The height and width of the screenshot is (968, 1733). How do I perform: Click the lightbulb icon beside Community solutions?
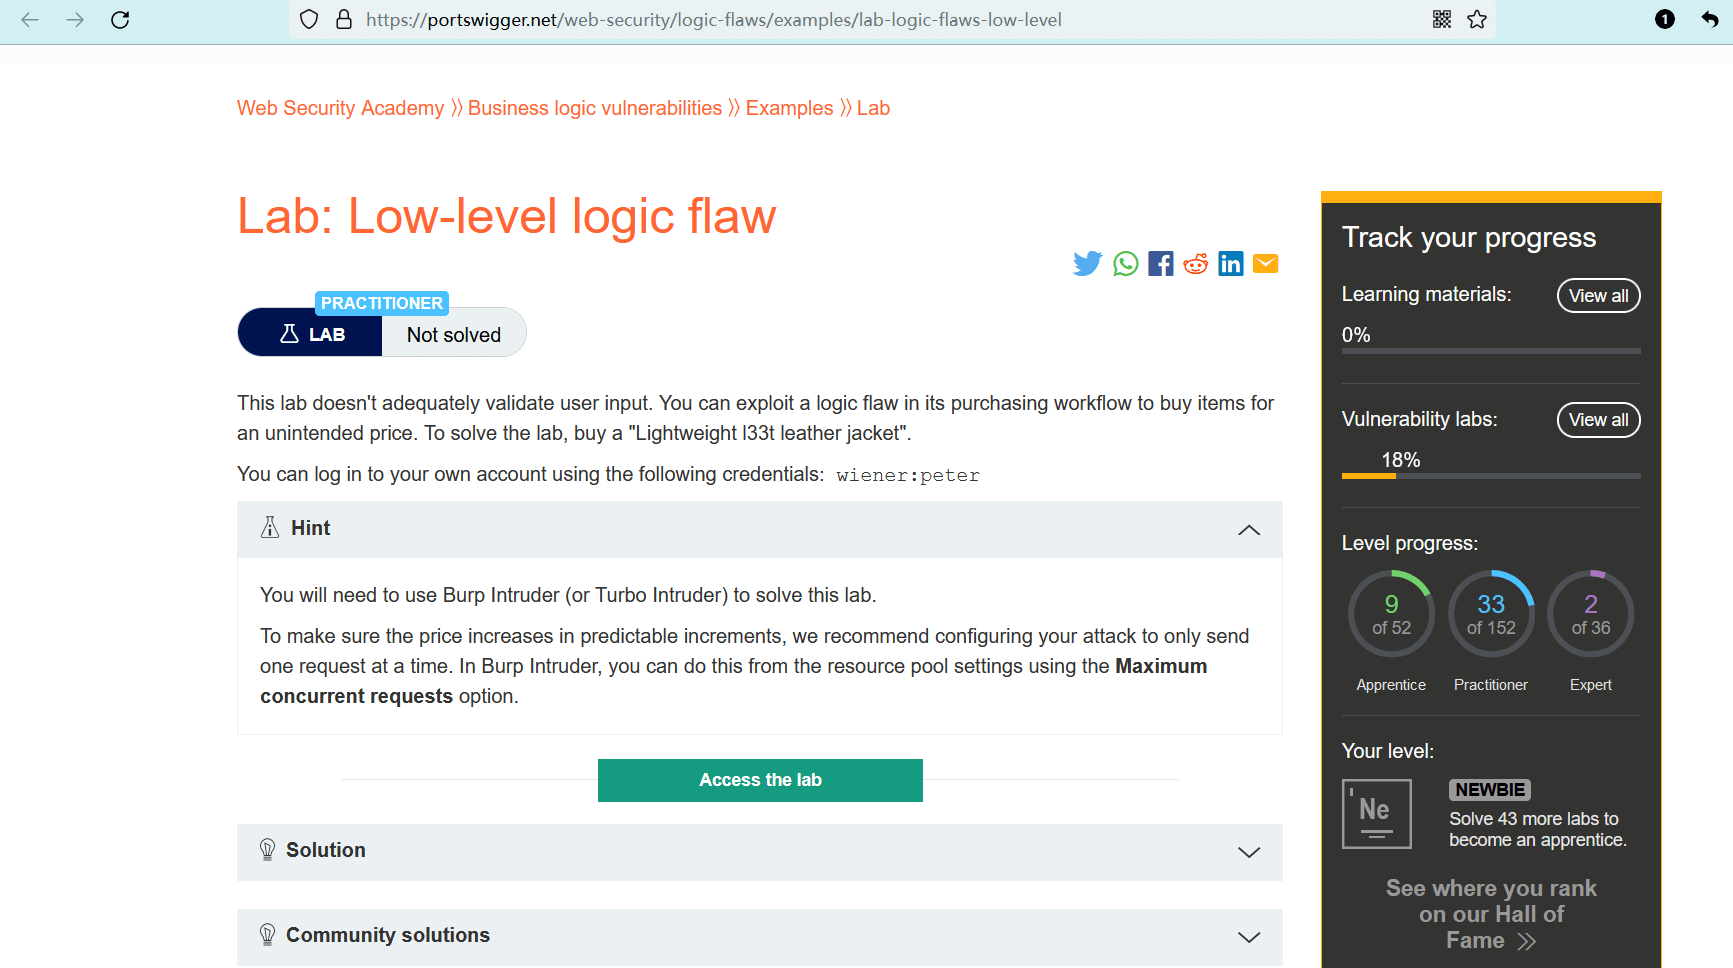click(x=267, y=935)
